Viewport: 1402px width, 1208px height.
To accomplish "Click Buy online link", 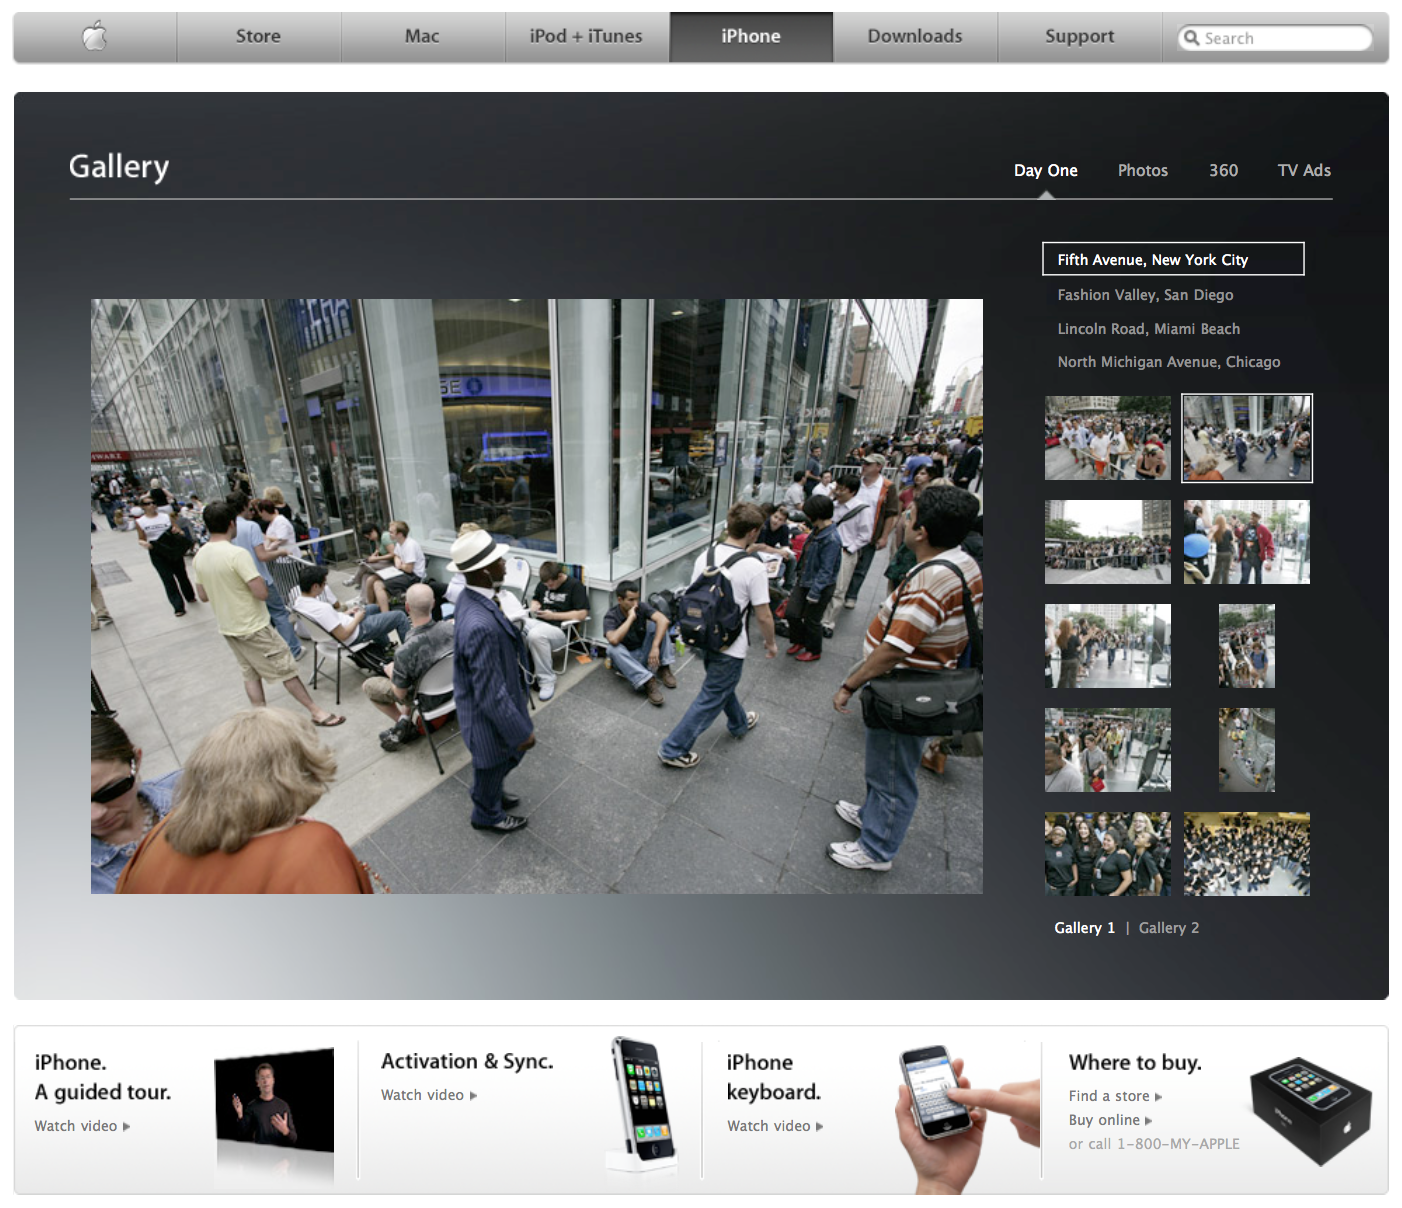I will coord(1110,1120).
